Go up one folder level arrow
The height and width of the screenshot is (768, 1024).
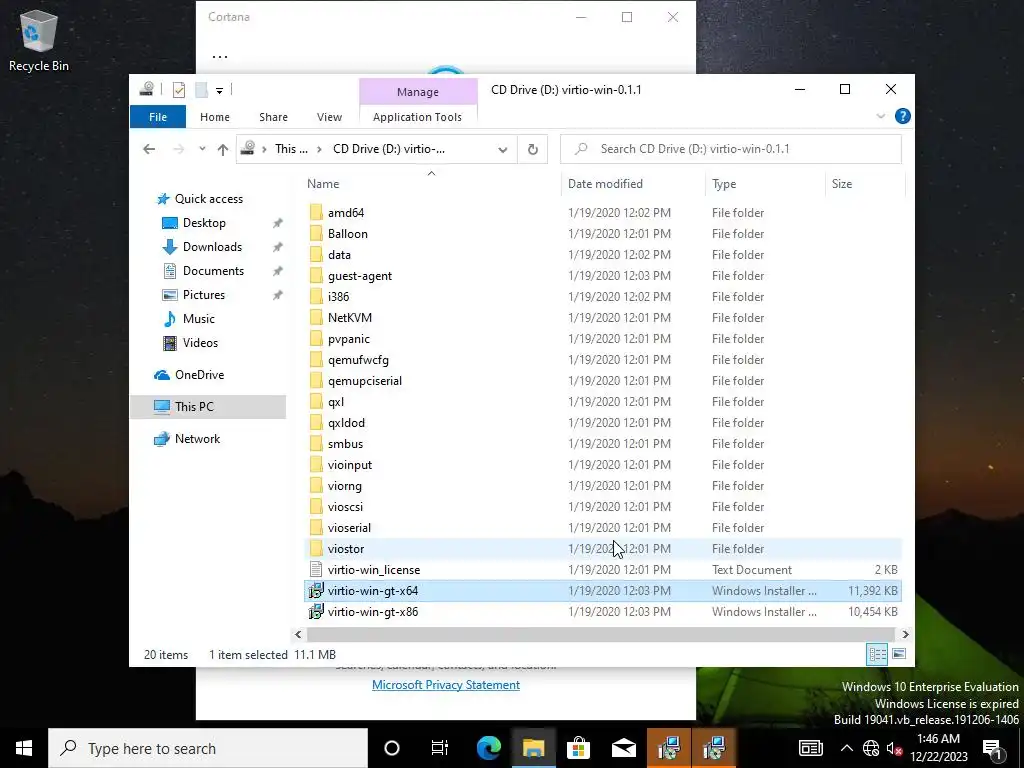click(223, 150)
